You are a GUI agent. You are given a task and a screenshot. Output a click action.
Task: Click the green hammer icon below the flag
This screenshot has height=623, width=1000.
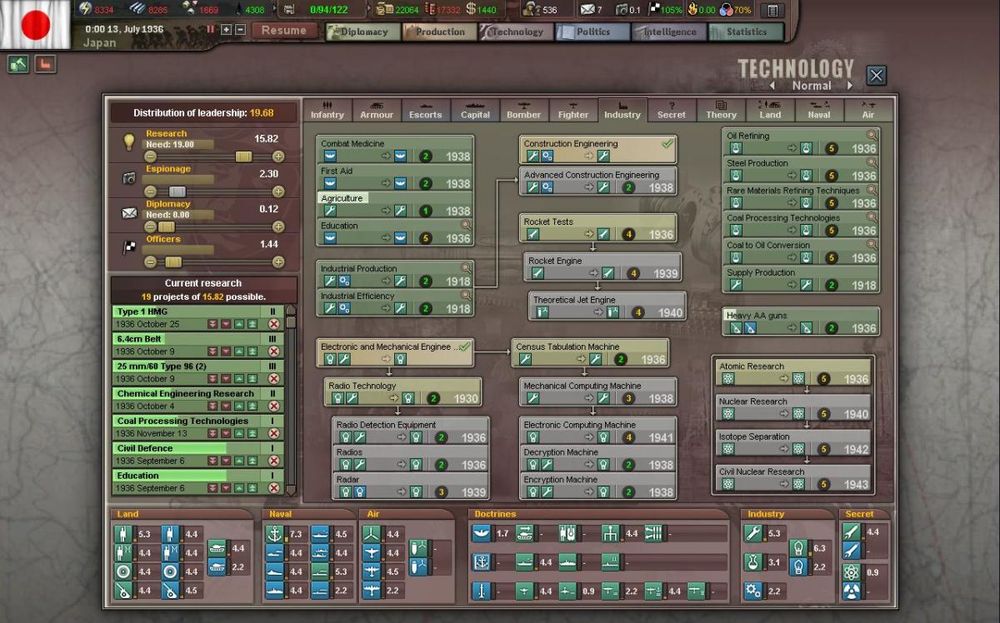coord(18,64)
